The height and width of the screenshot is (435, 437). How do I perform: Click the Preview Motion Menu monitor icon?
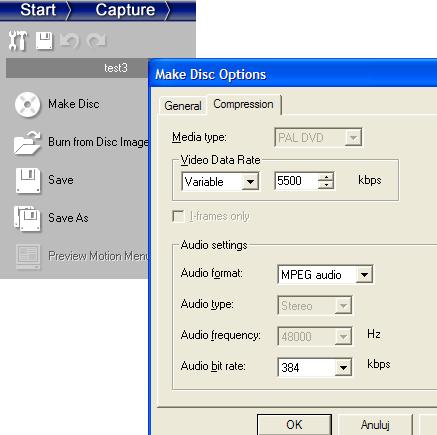(x=28, y=256)
